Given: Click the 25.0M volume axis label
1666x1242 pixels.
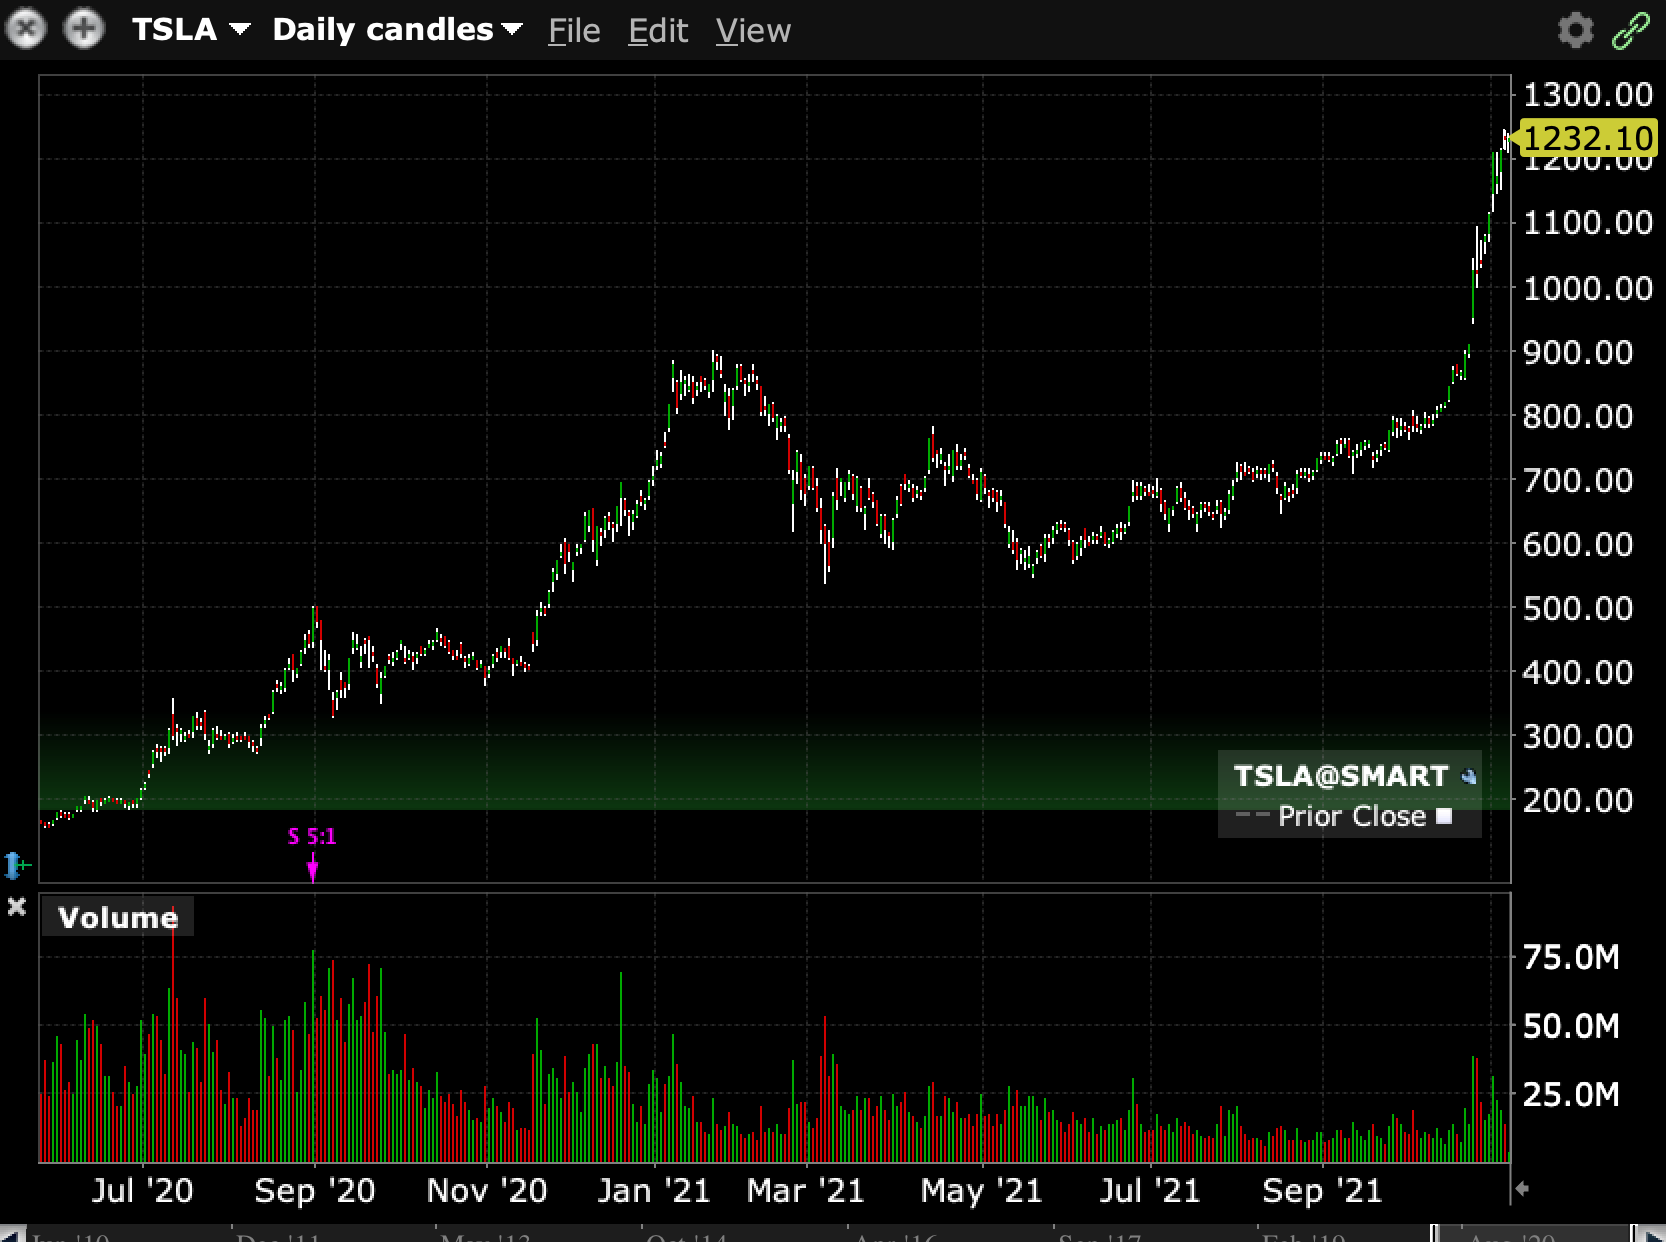Looking at the screenshot, I should tap(1571, 1095).
